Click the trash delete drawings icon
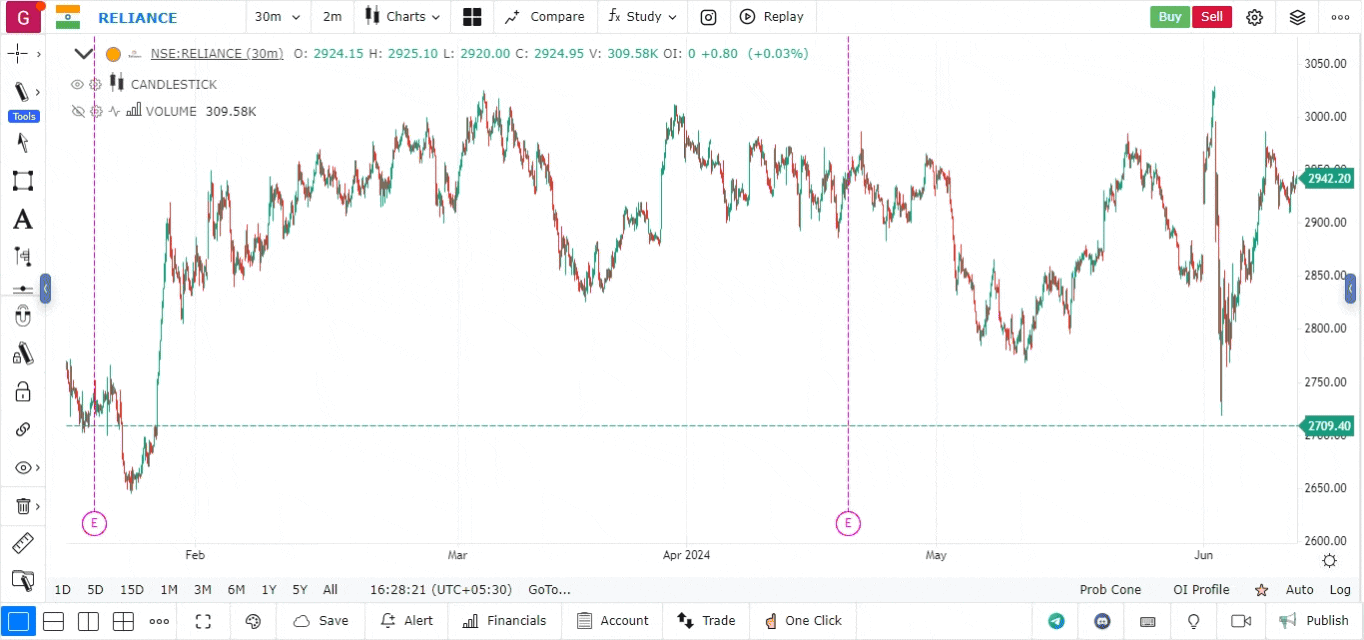The width and height of the screenshot is (1364, 640). point(22,506)
